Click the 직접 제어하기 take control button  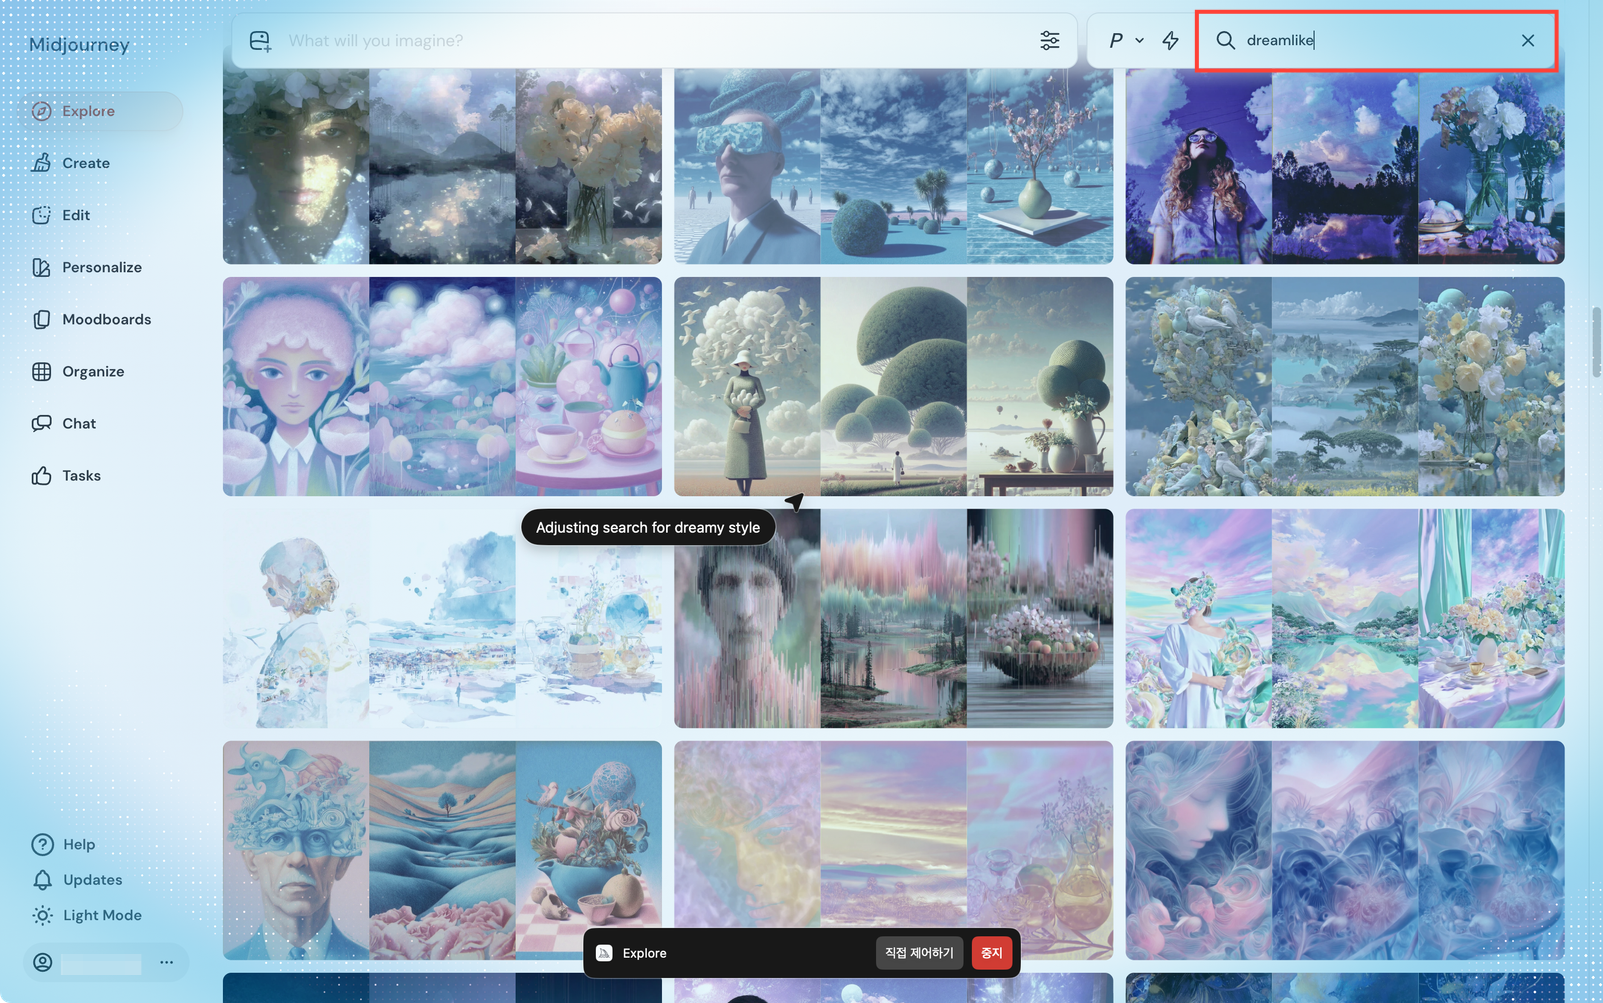click(919, 953)
